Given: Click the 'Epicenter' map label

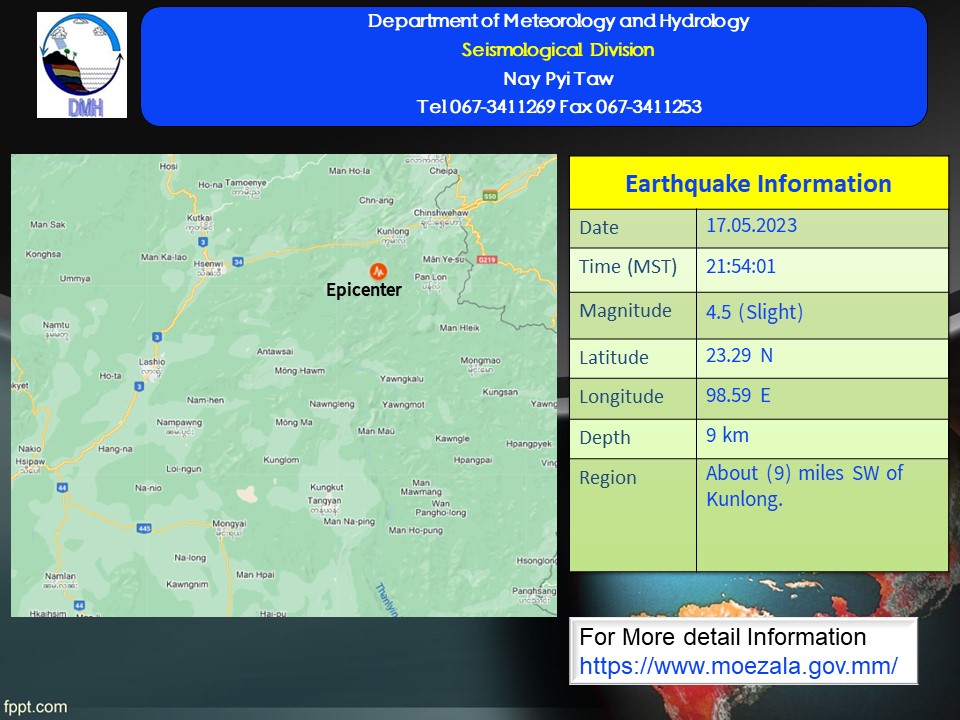Looking at the screenshot, I should 364,290.
